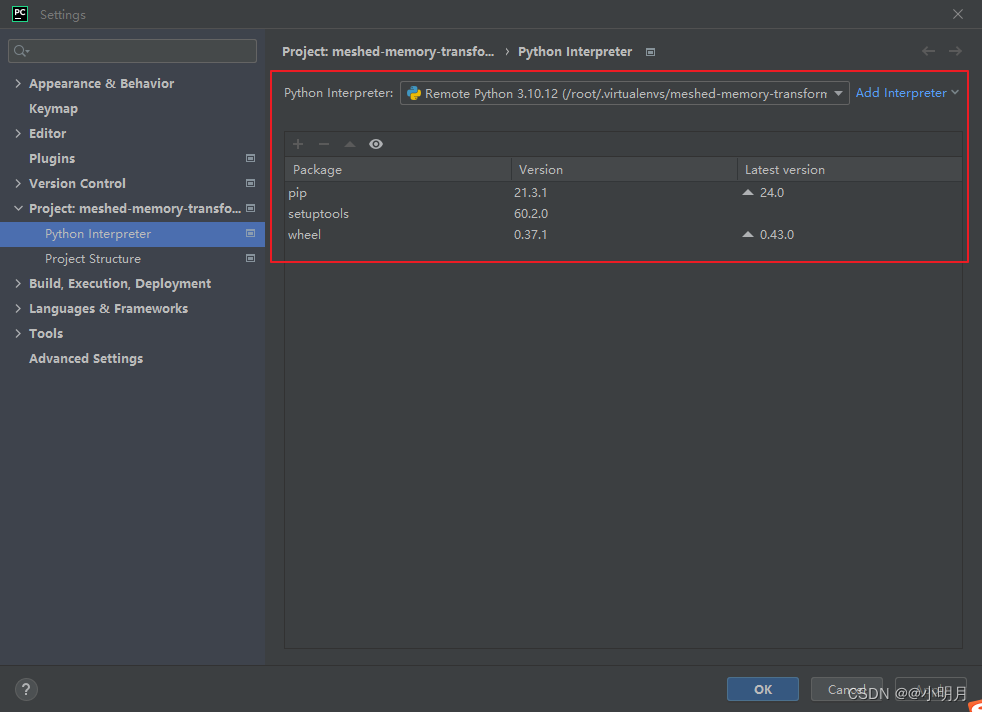982x712 pixels.
Task: Click the help question mark button
Action: coord(26,689)
